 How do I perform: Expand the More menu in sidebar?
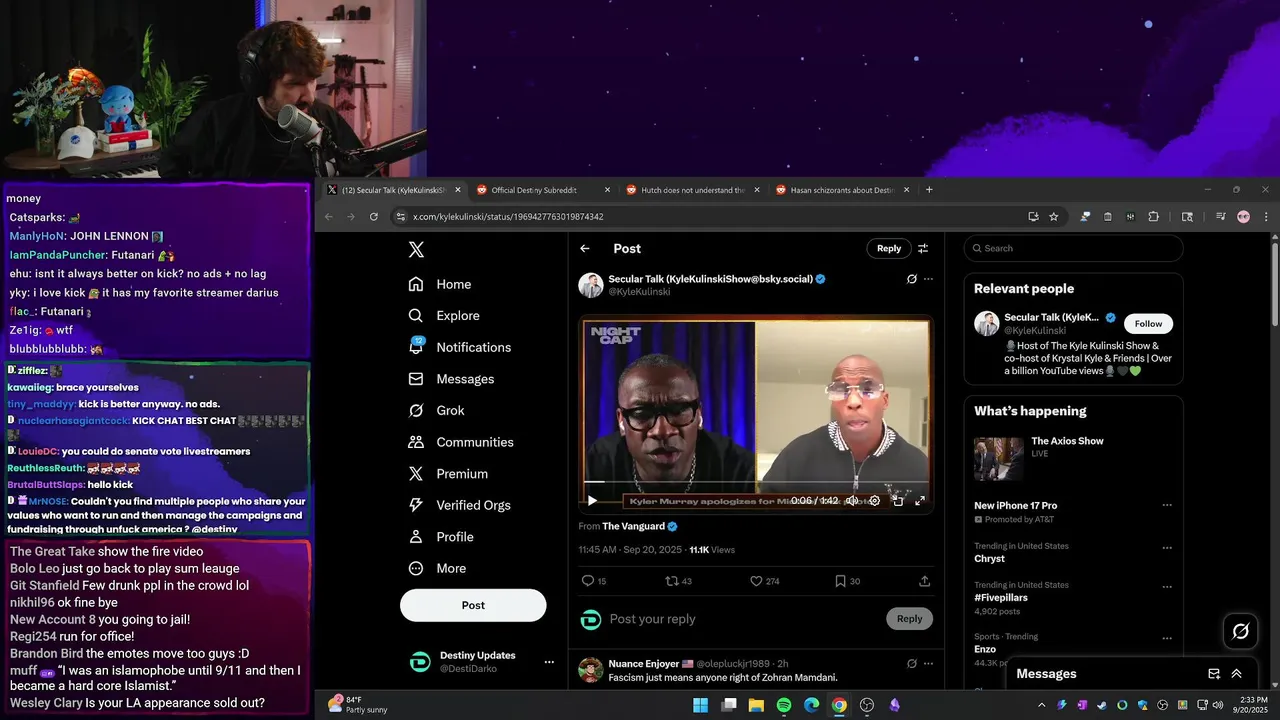click(438, 568)
